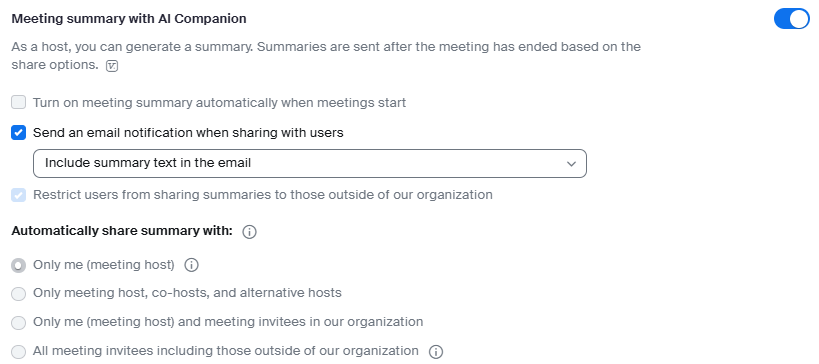
Task: Click the "Meeting summary with AI Companion" heading
Action: tap(129, 19)
